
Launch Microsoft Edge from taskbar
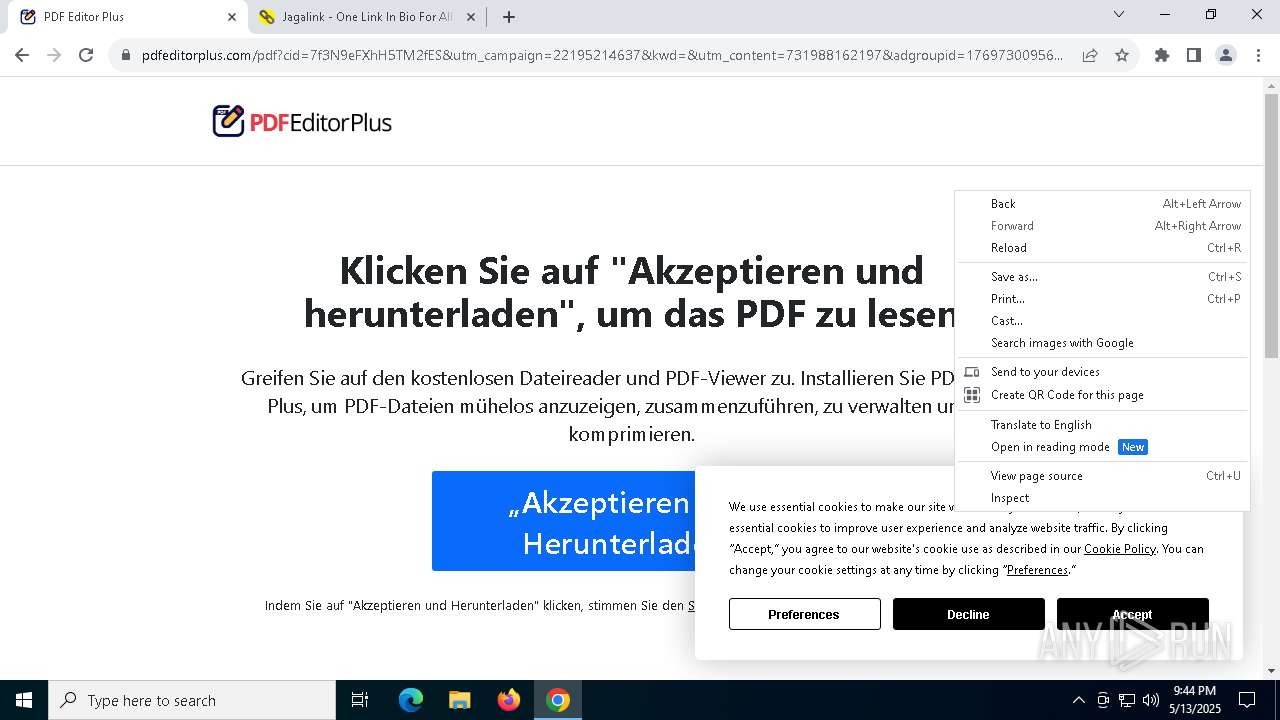[x=411, y=700]
